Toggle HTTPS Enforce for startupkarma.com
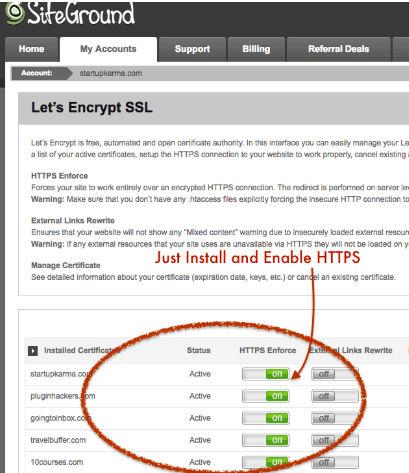Viewport: 409px width, 473px height. [266, 374]
